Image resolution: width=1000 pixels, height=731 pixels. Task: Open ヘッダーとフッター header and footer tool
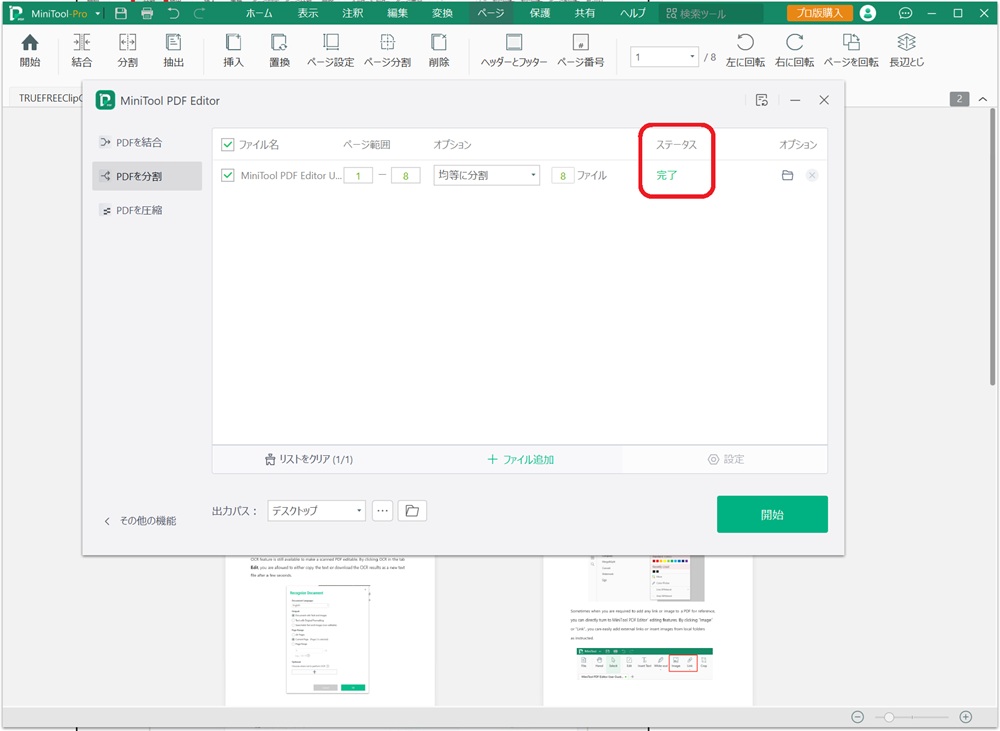click(514, 50)
